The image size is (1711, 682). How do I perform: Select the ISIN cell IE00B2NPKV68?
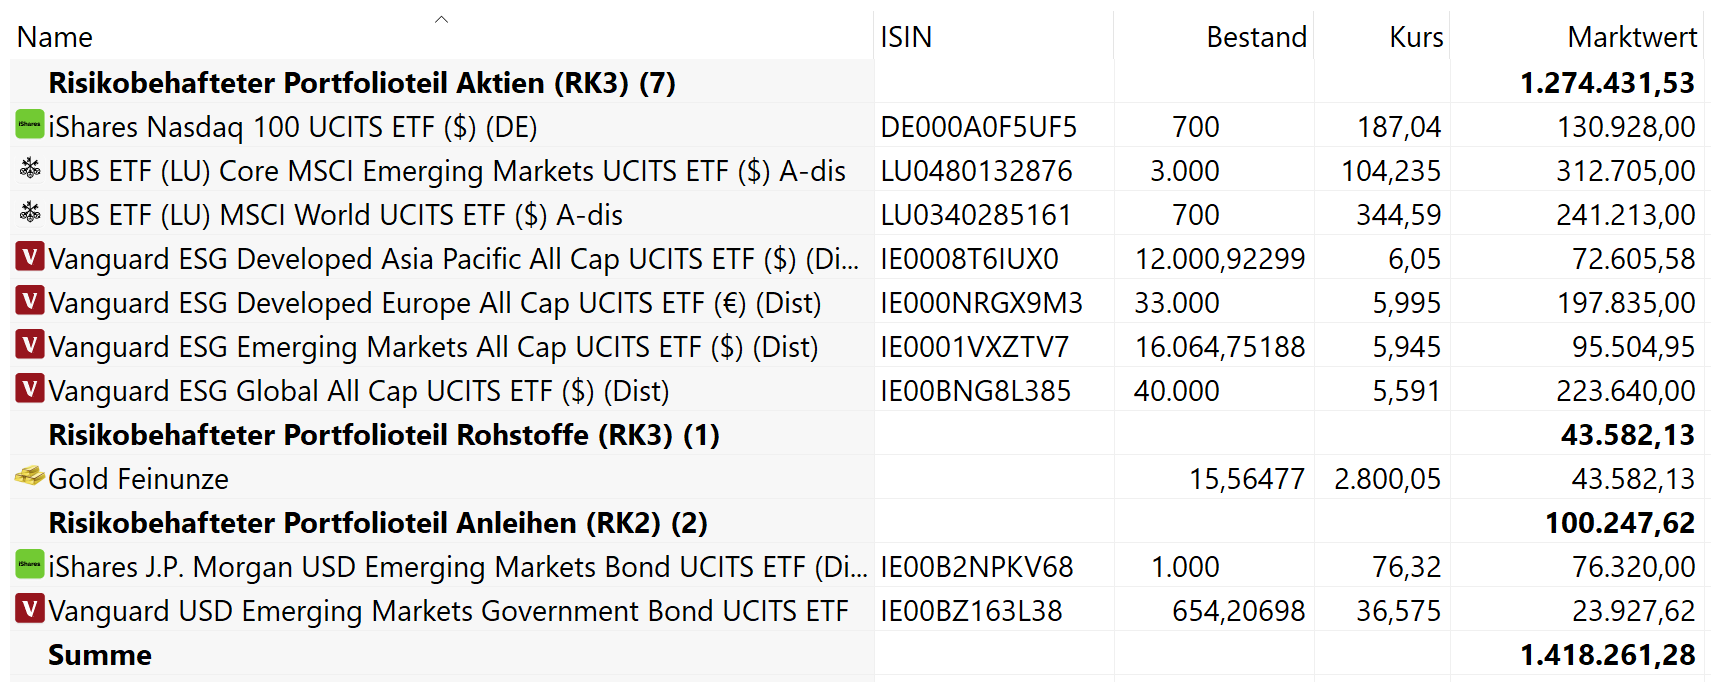pyautogui.click(x=976, y=567)
